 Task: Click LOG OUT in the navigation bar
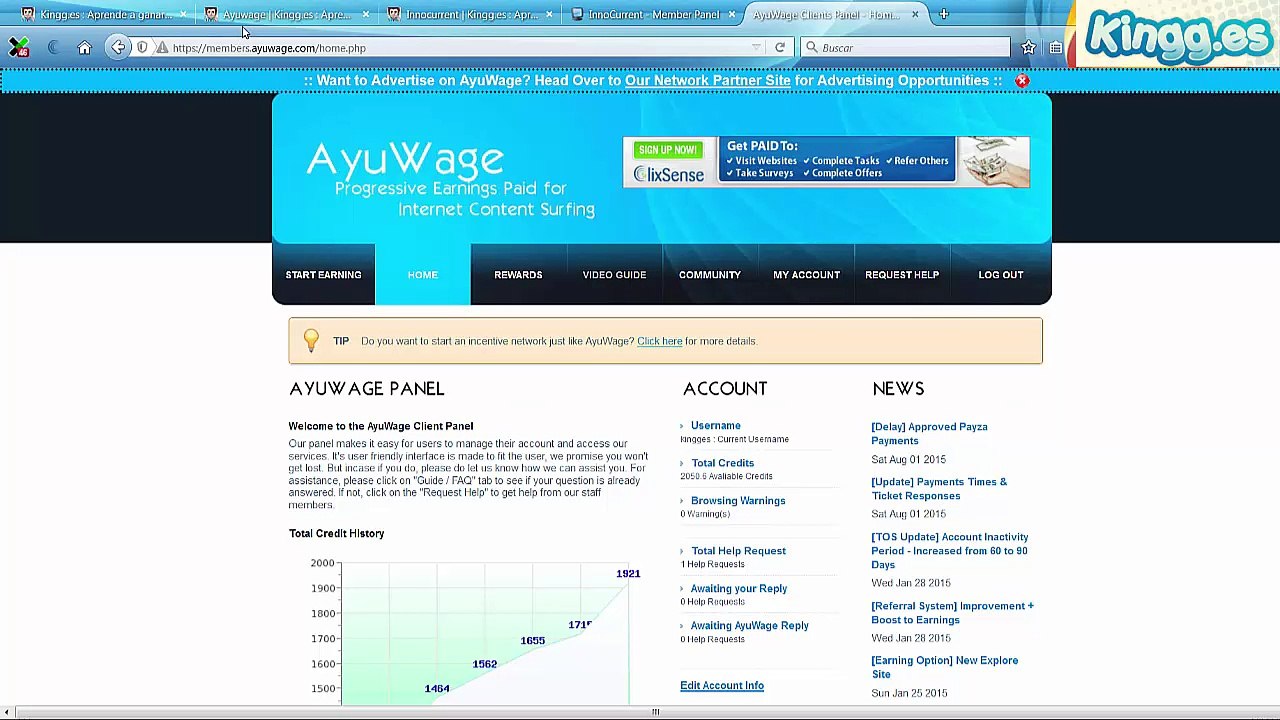click(1000, 275)
